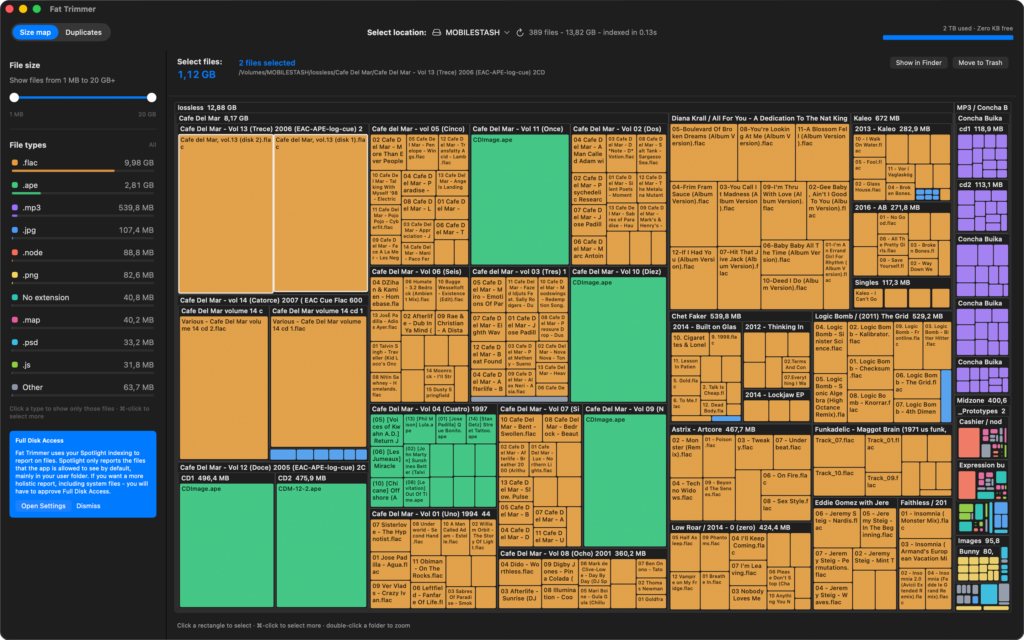Select Cafe del Mar vol.13 disk 1 flac block
Image resolution: width=1024 pixels, height=640 pixels.
point(321,214)
